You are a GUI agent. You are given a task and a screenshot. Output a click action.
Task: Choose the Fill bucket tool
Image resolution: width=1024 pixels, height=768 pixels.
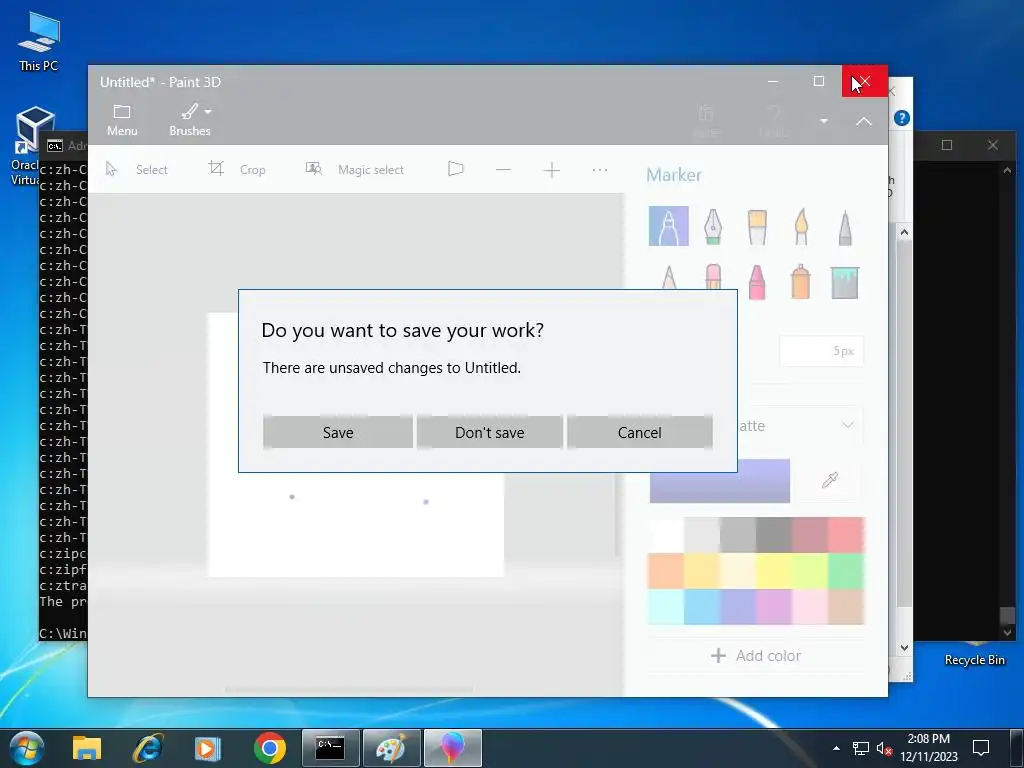click(844, 282)
